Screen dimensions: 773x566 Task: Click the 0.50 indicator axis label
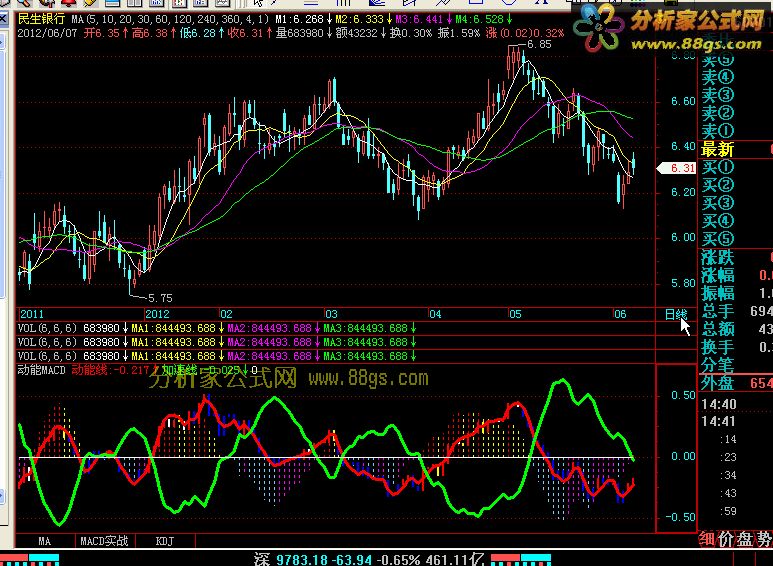(683, 396)
